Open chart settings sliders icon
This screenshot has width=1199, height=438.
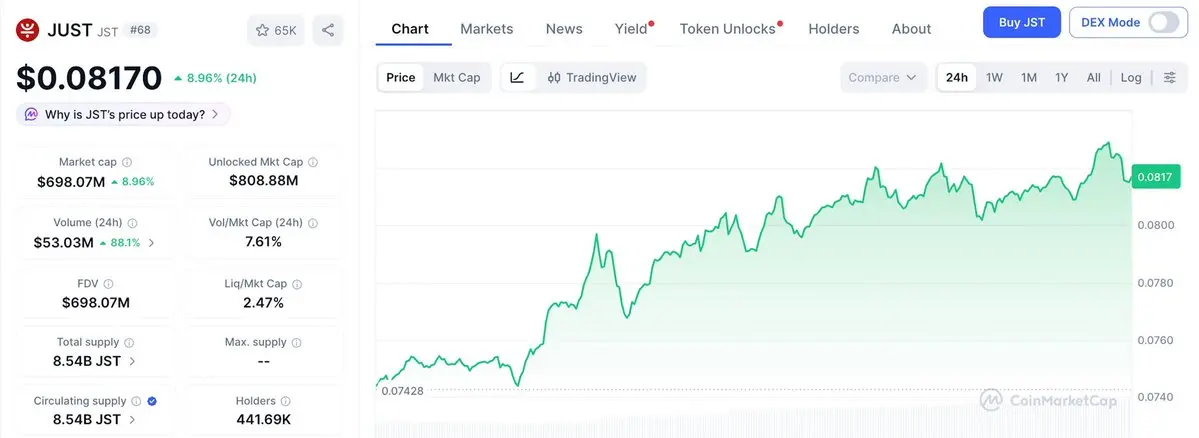pyautogui.click(x=1170, y=77)
